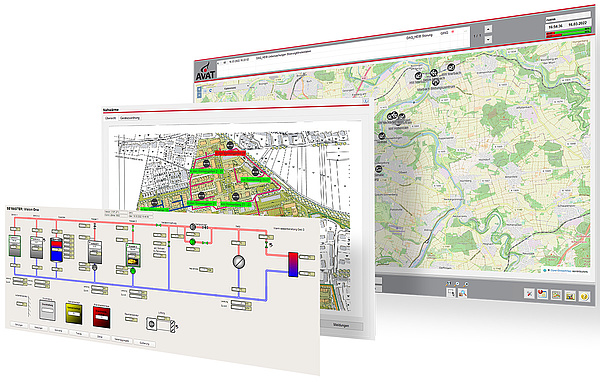Select the search magnifier with toolbox icon

coord(463,293)
